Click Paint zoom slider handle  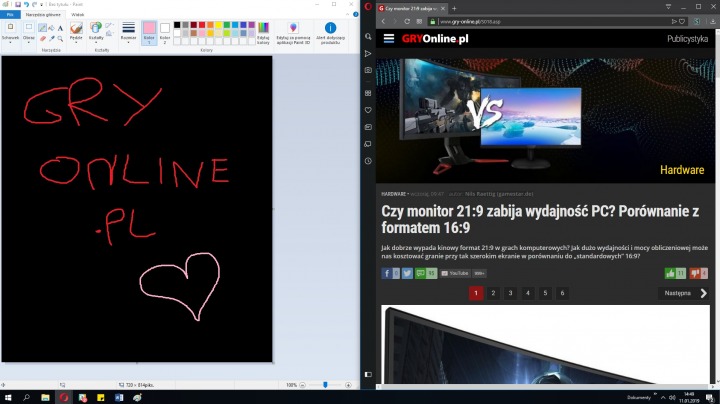pos(325,385)
